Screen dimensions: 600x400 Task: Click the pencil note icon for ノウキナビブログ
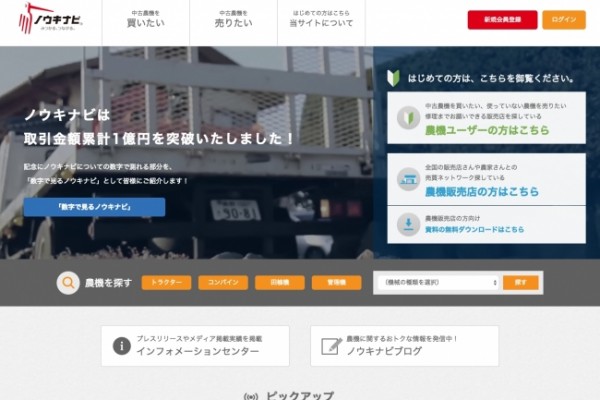coord(331,346)
